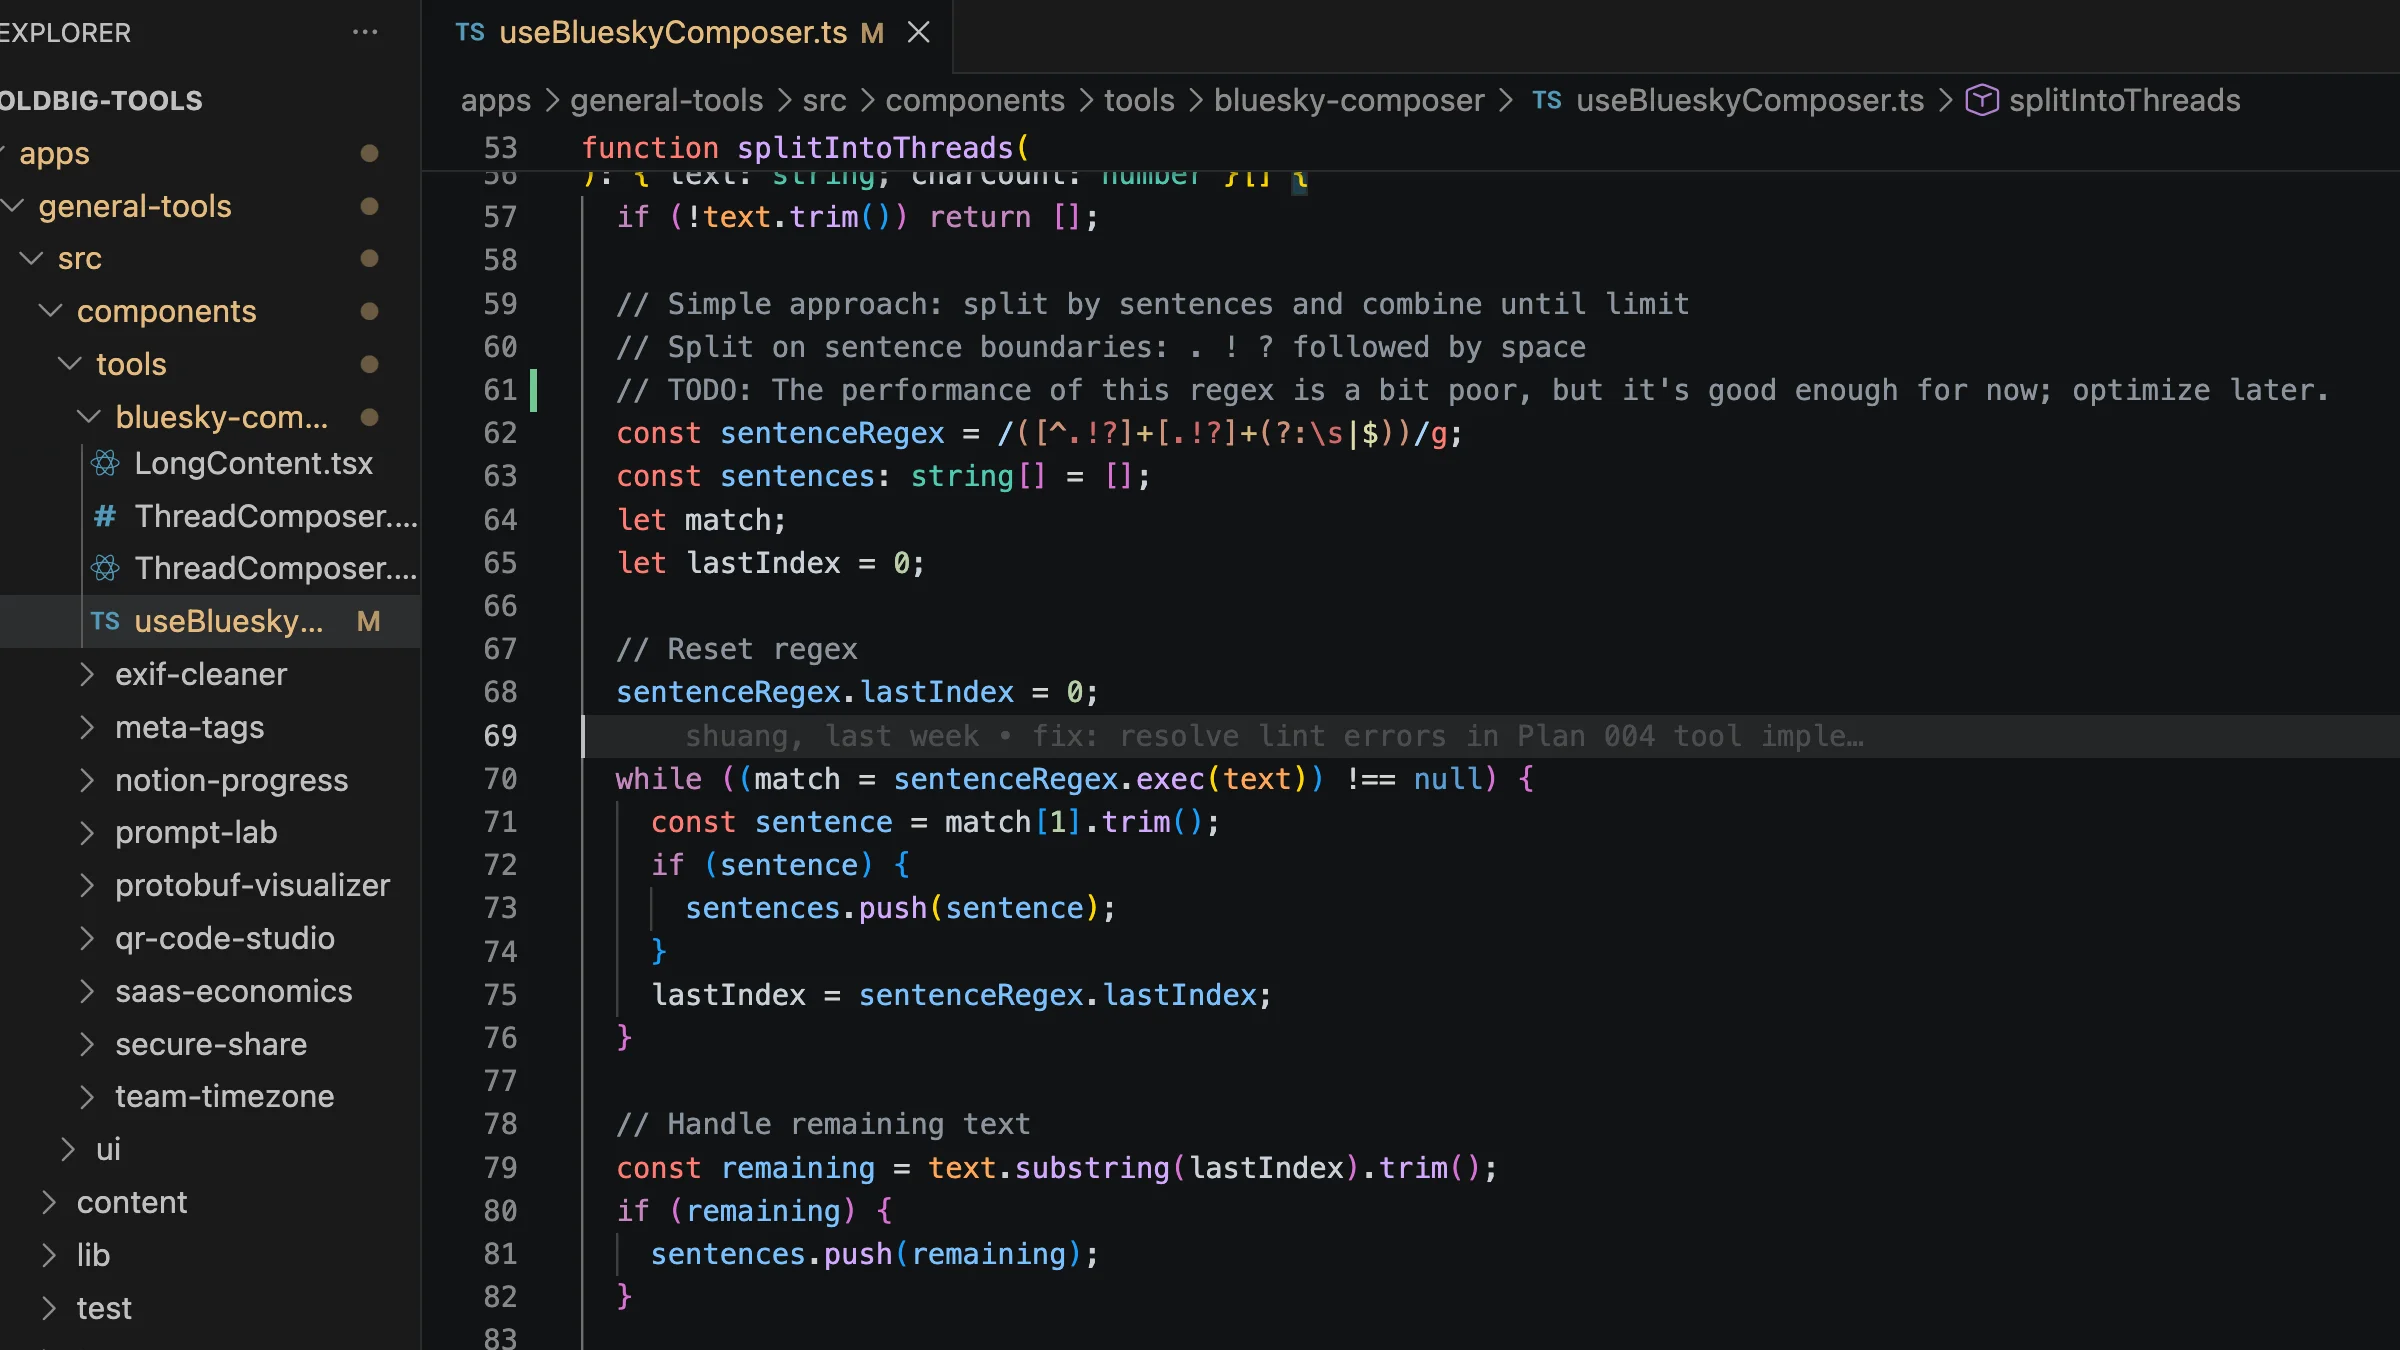
Task: Click 'while' loop statement on line 70
Action: coord(1075,779)
